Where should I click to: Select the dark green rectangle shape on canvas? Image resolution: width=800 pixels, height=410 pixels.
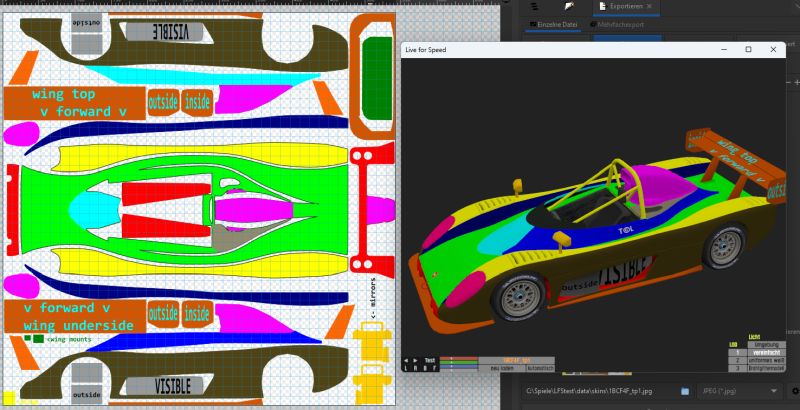377,77
